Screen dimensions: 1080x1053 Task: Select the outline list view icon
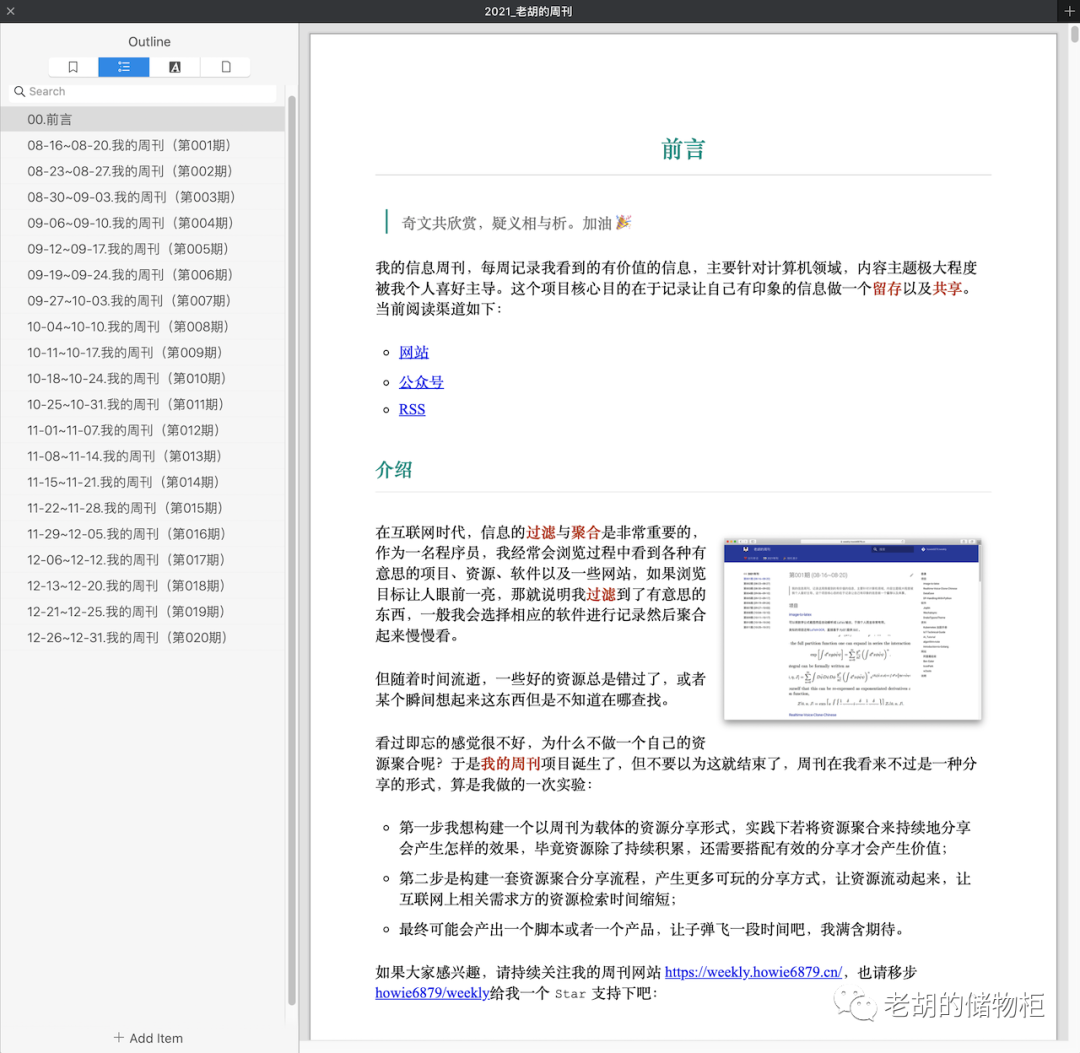point(123,66)
